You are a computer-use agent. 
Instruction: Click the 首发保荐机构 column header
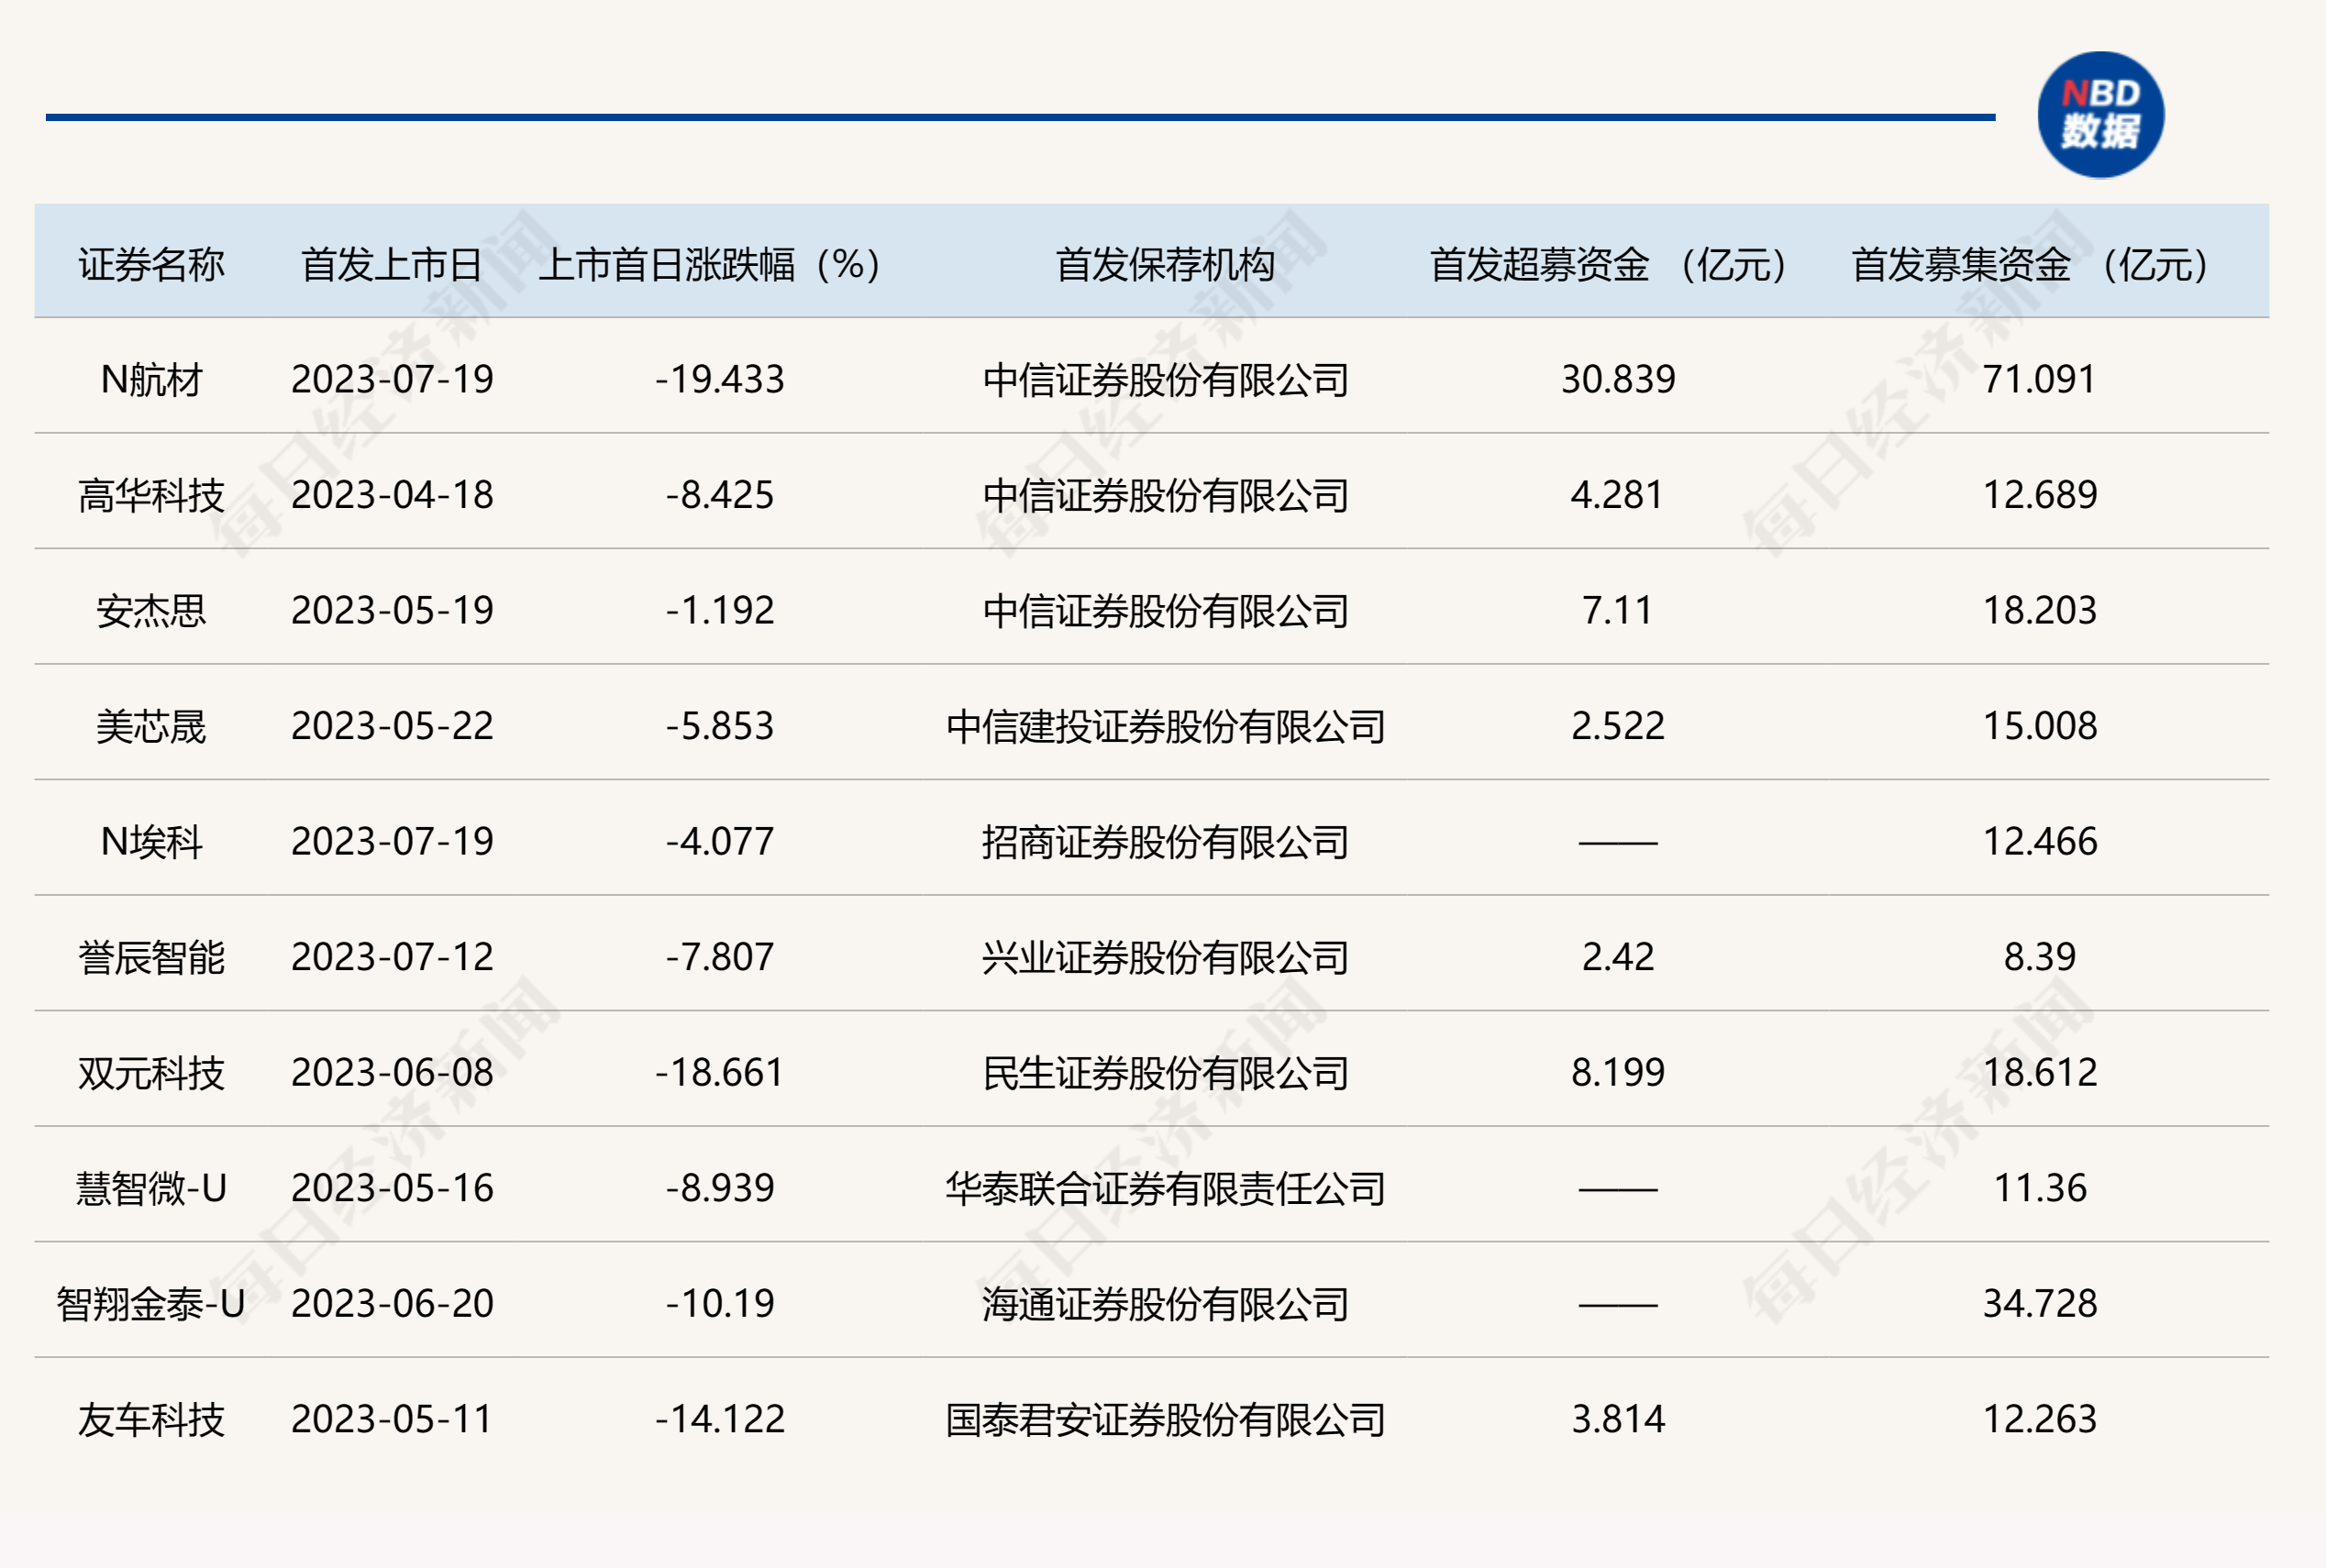pos(1165,265)
